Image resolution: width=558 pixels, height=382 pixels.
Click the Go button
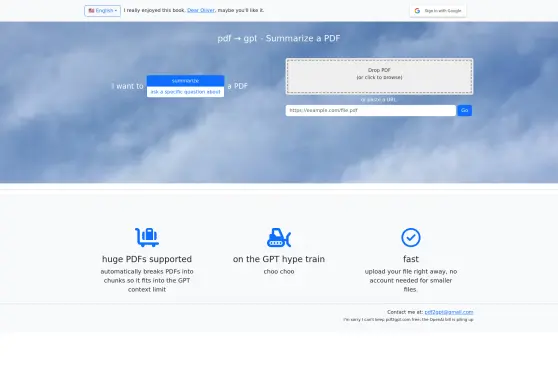[x=464, y=110]
